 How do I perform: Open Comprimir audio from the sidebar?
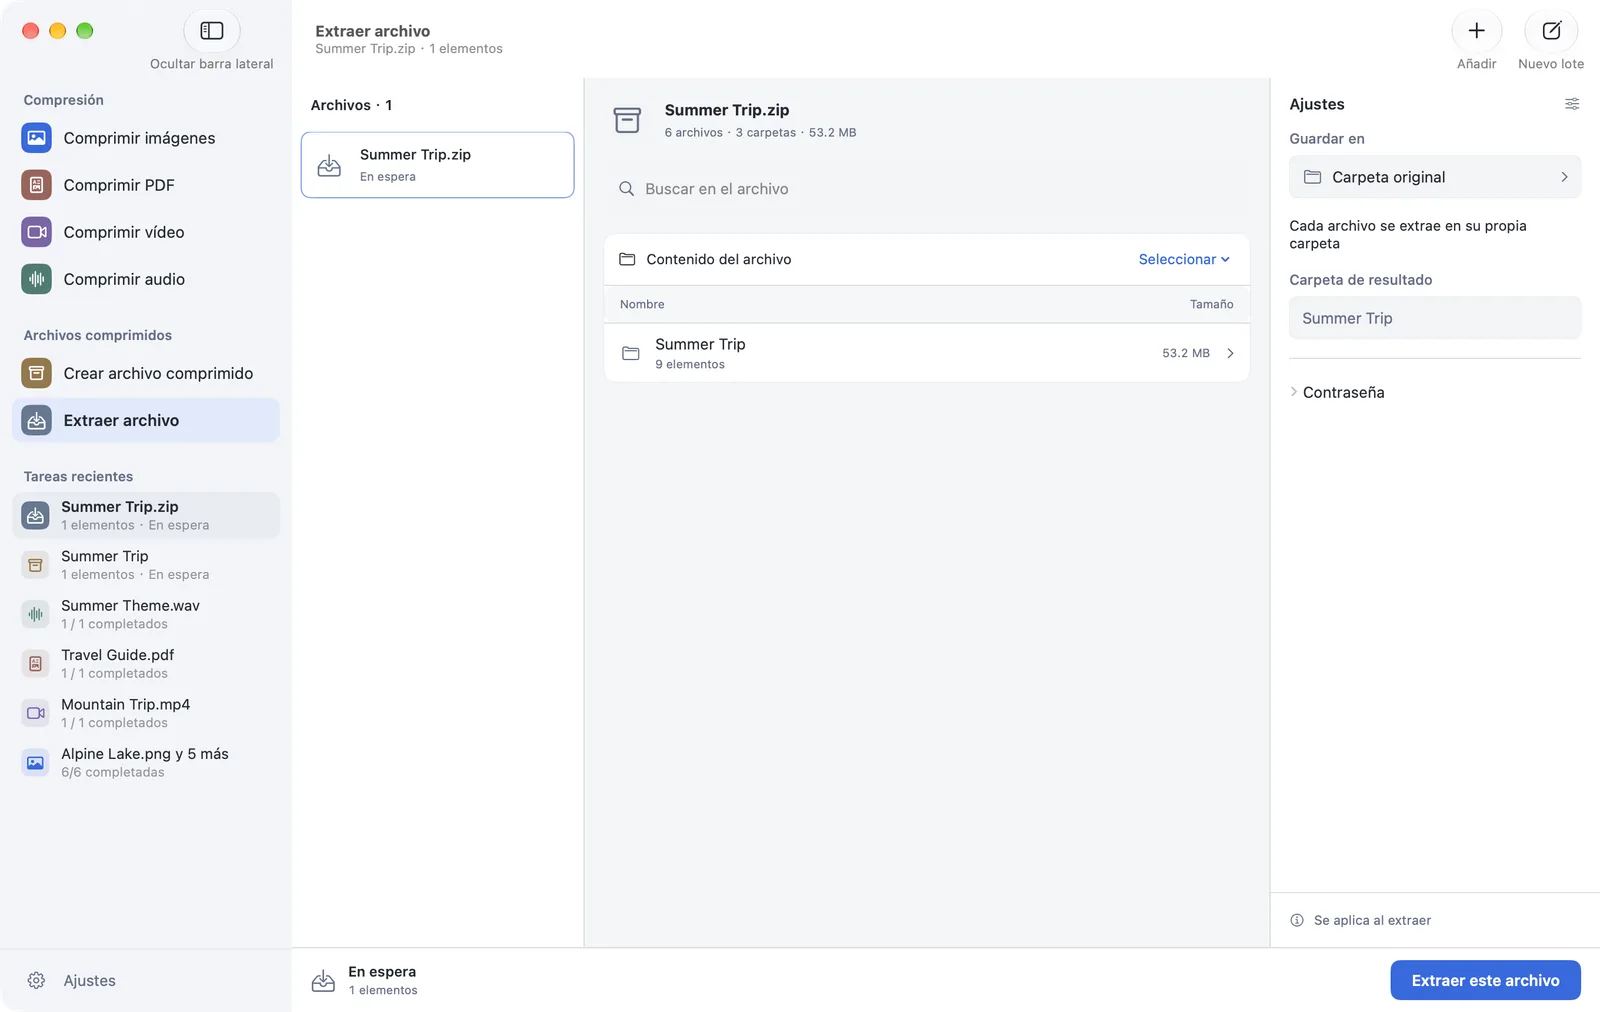coord(146,279)
